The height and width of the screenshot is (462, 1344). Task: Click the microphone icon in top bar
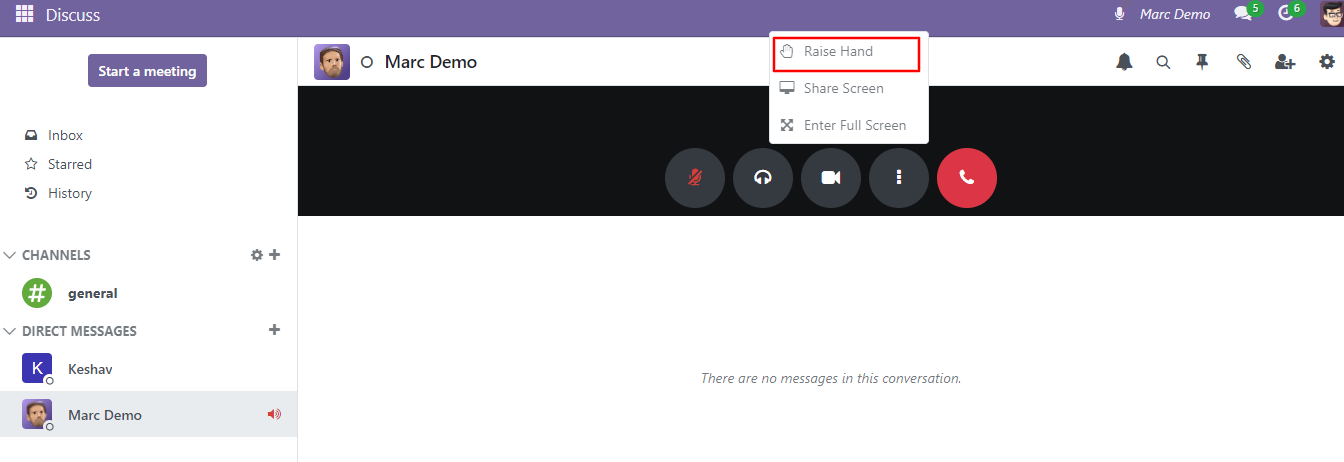pyautogui.click(x=1119, y=14)
